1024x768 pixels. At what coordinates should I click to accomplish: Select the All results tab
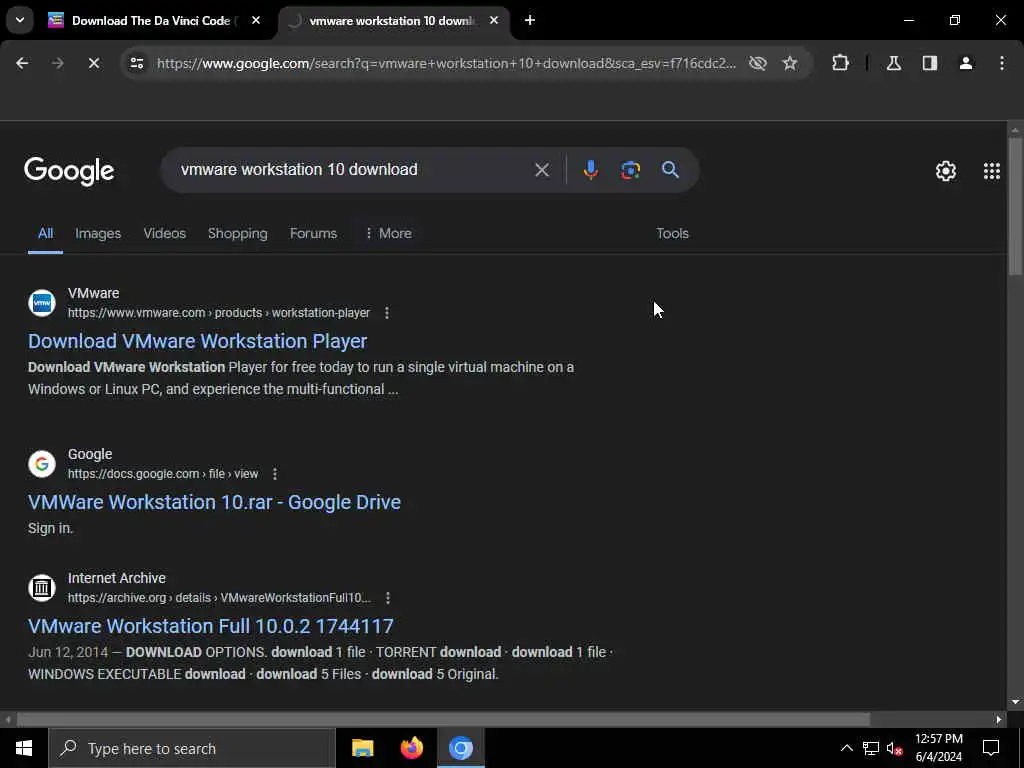coord(45,234)
